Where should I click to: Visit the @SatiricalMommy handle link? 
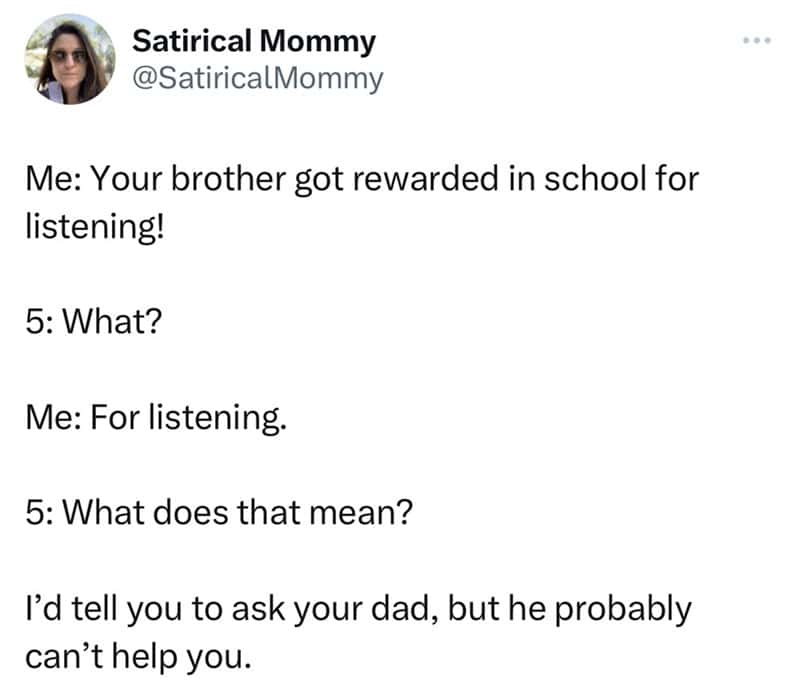pyautogui.click(x=257, y=78)
